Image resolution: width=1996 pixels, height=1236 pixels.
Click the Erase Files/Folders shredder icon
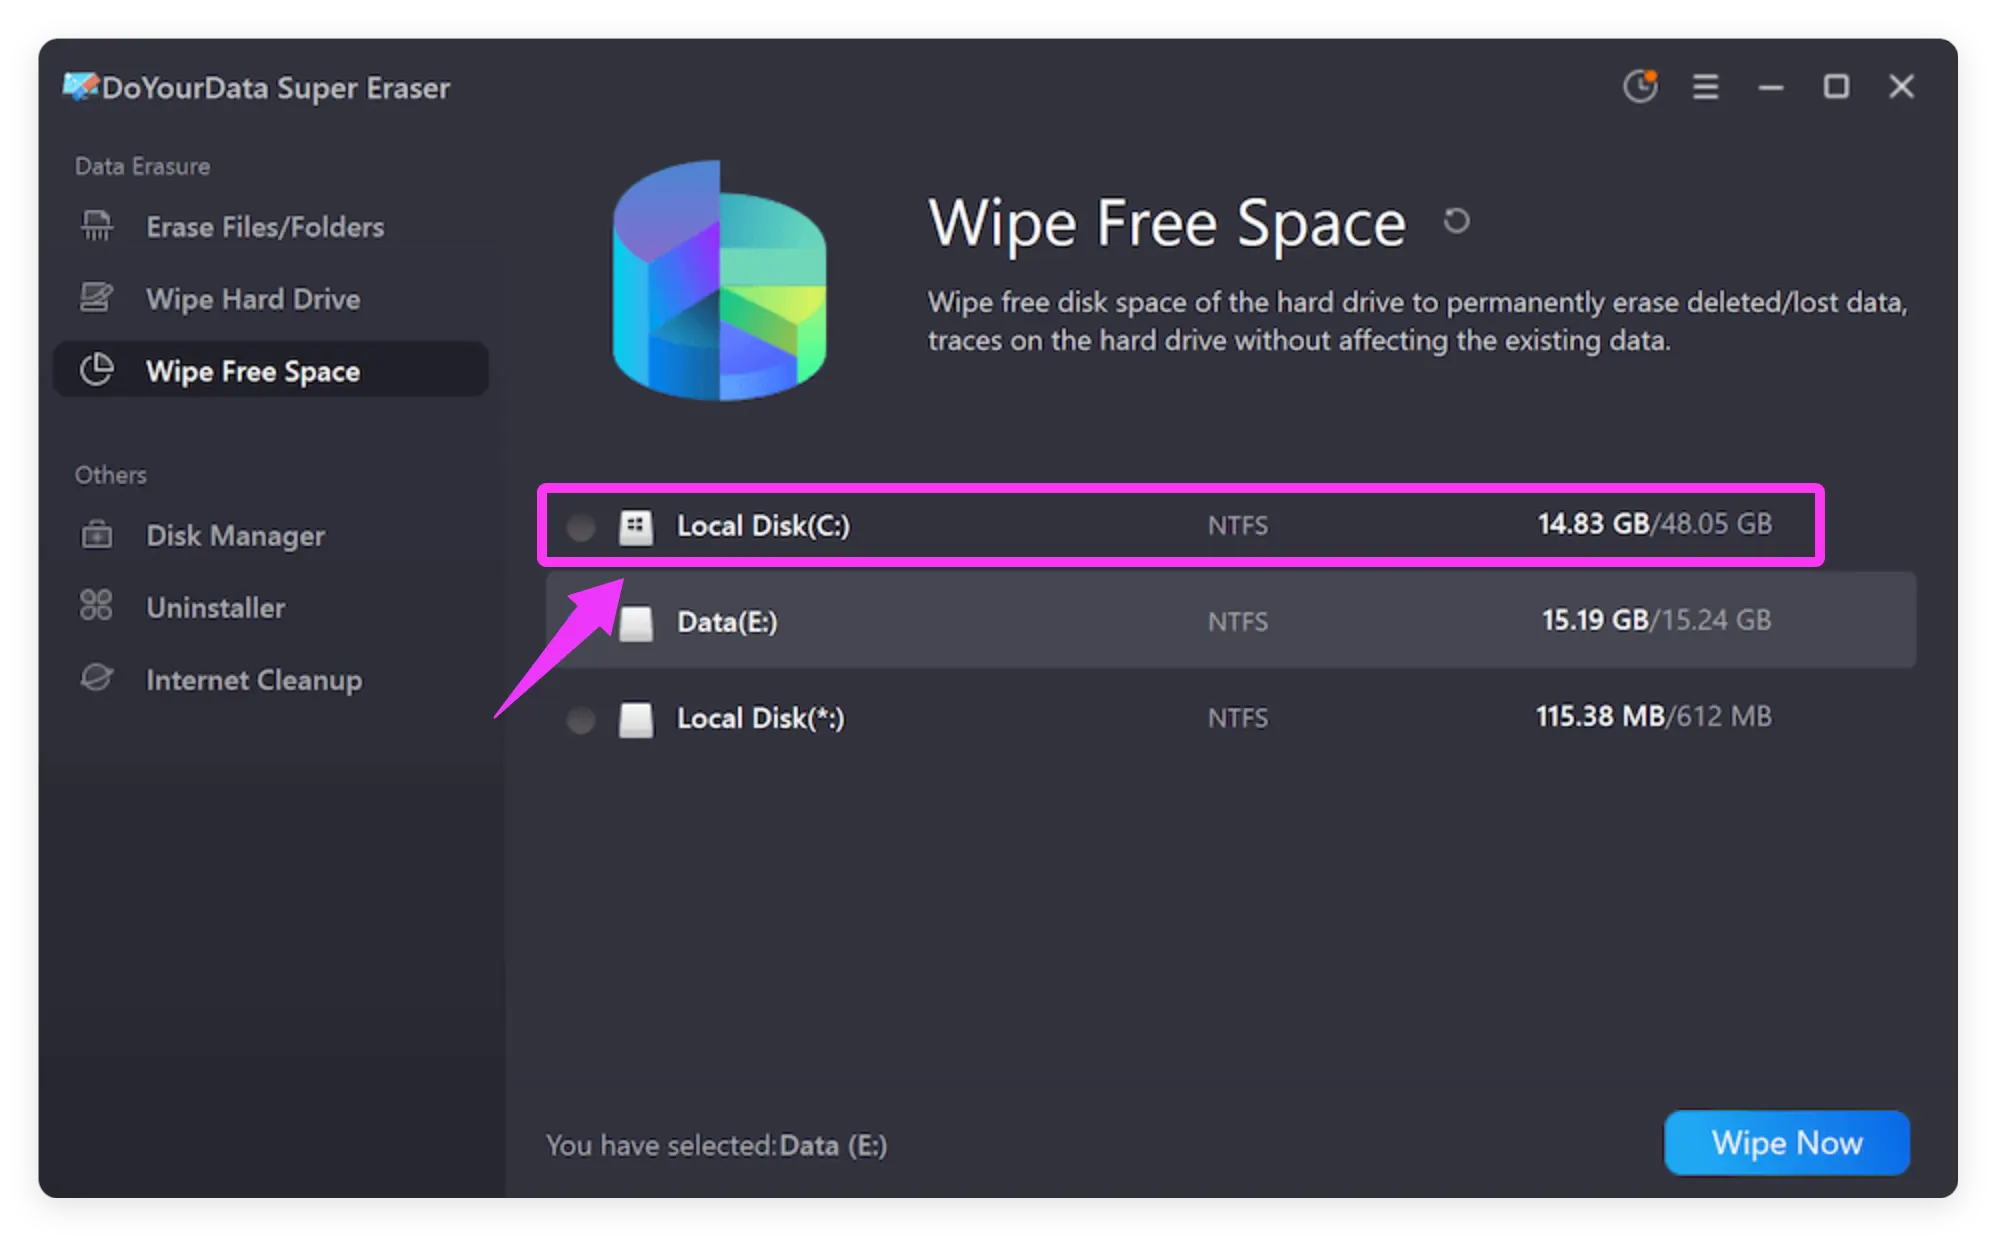click(x=96, y=225)
